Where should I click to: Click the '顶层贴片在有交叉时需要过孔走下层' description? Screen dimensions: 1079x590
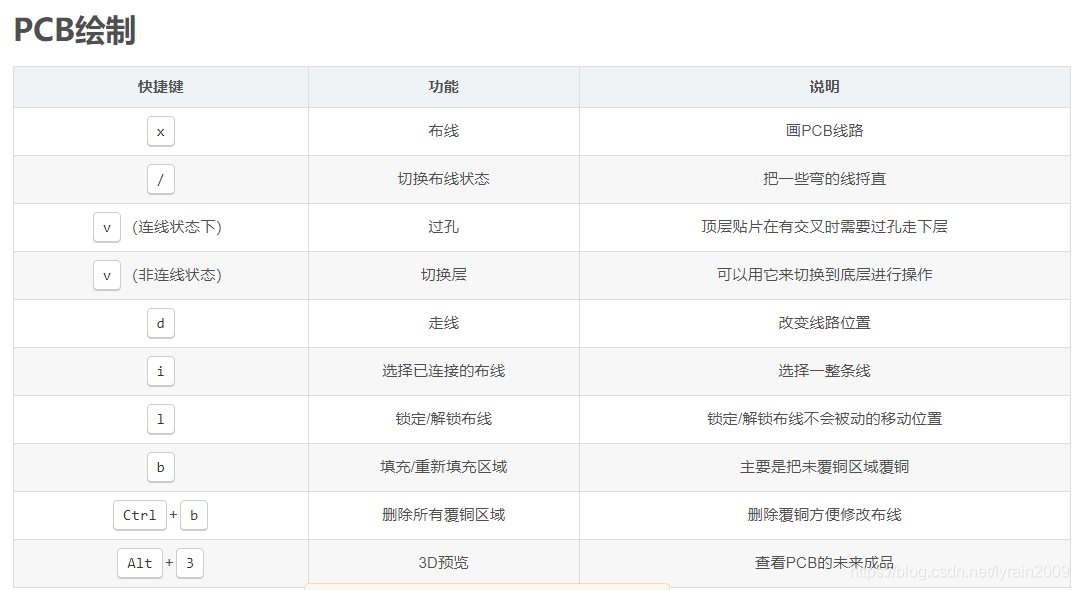pyautogui.click(x=824, y=227)
